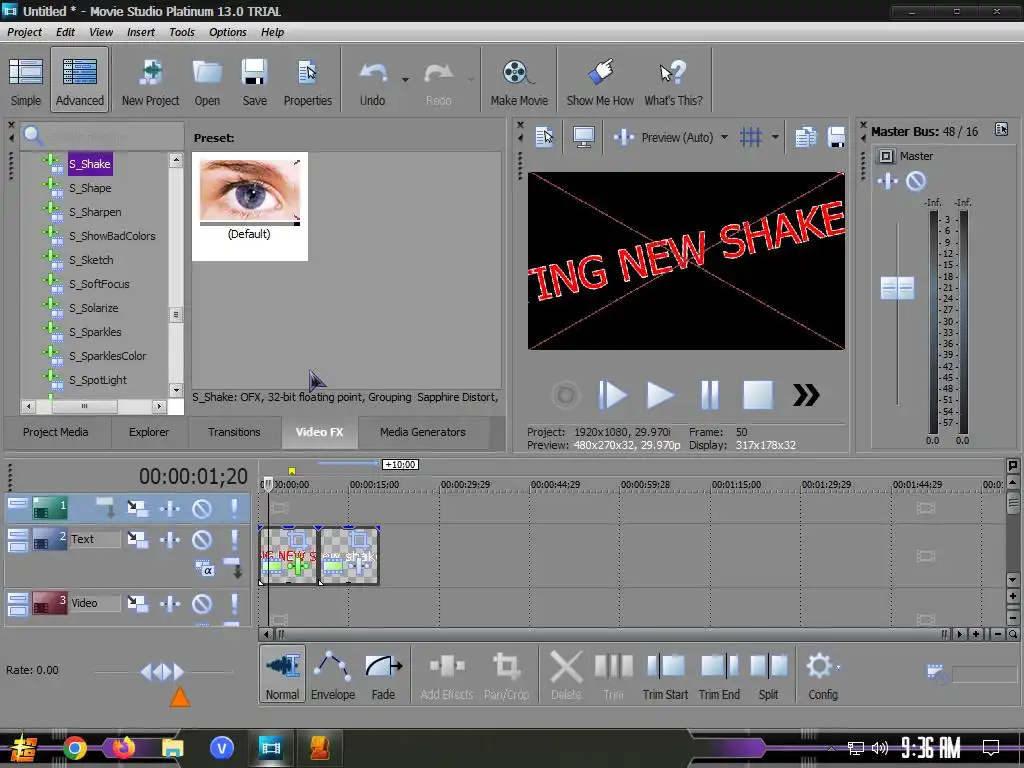This screenshot has height=768, width=1024.
Task: Switch to Transitions tab
Action: 234,432
